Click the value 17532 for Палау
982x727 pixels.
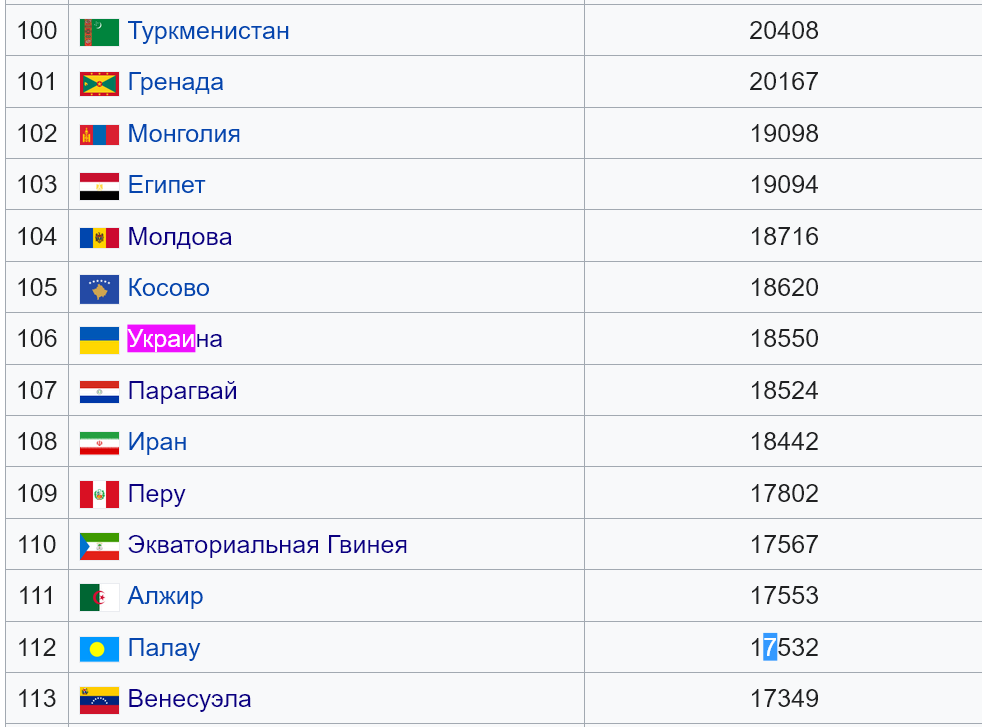784,647
